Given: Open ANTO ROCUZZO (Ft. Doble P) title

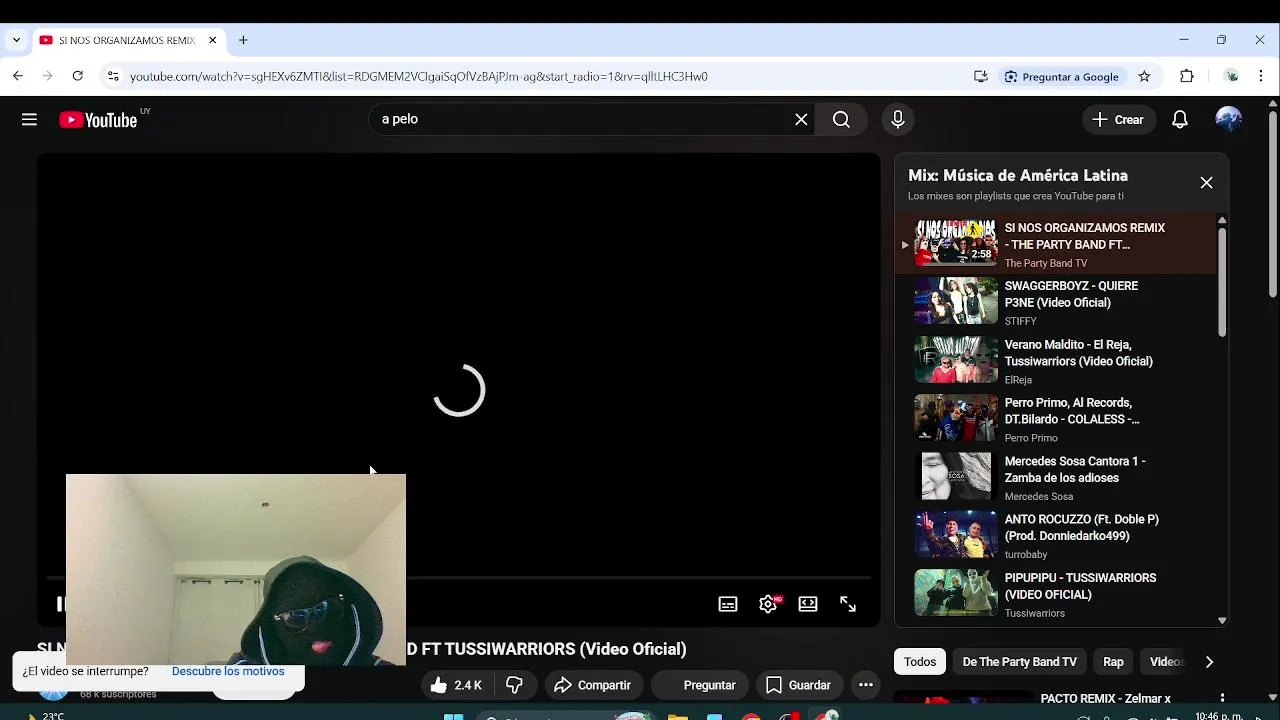Looking at the screenshot, I should pyautogui.click(x=1081, y=527).
